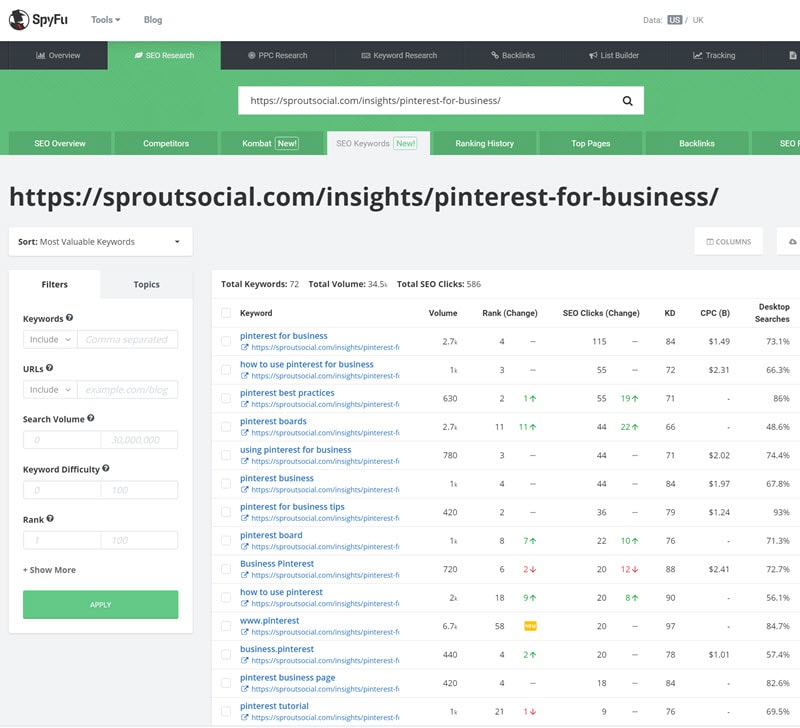800x728 pixels.
Task: Click external link icon under 'pinterest board'
Action: click(244, 547)
